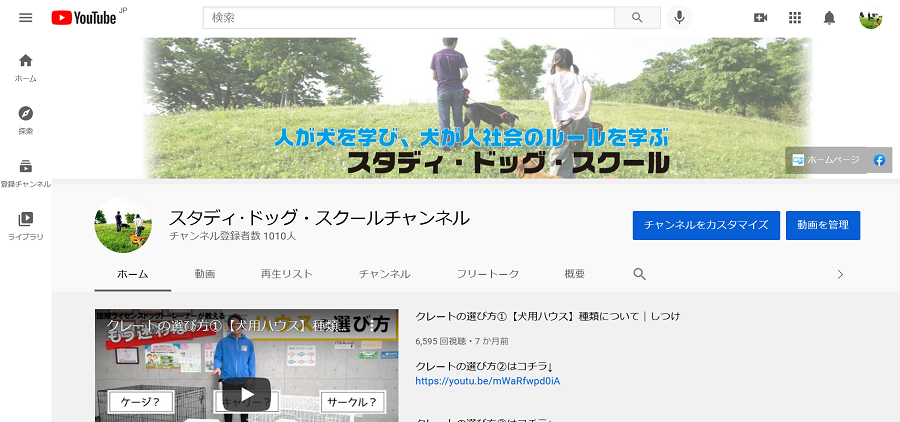Open the hamburger guide menu

pyautogui.click(x=25, y=18)
